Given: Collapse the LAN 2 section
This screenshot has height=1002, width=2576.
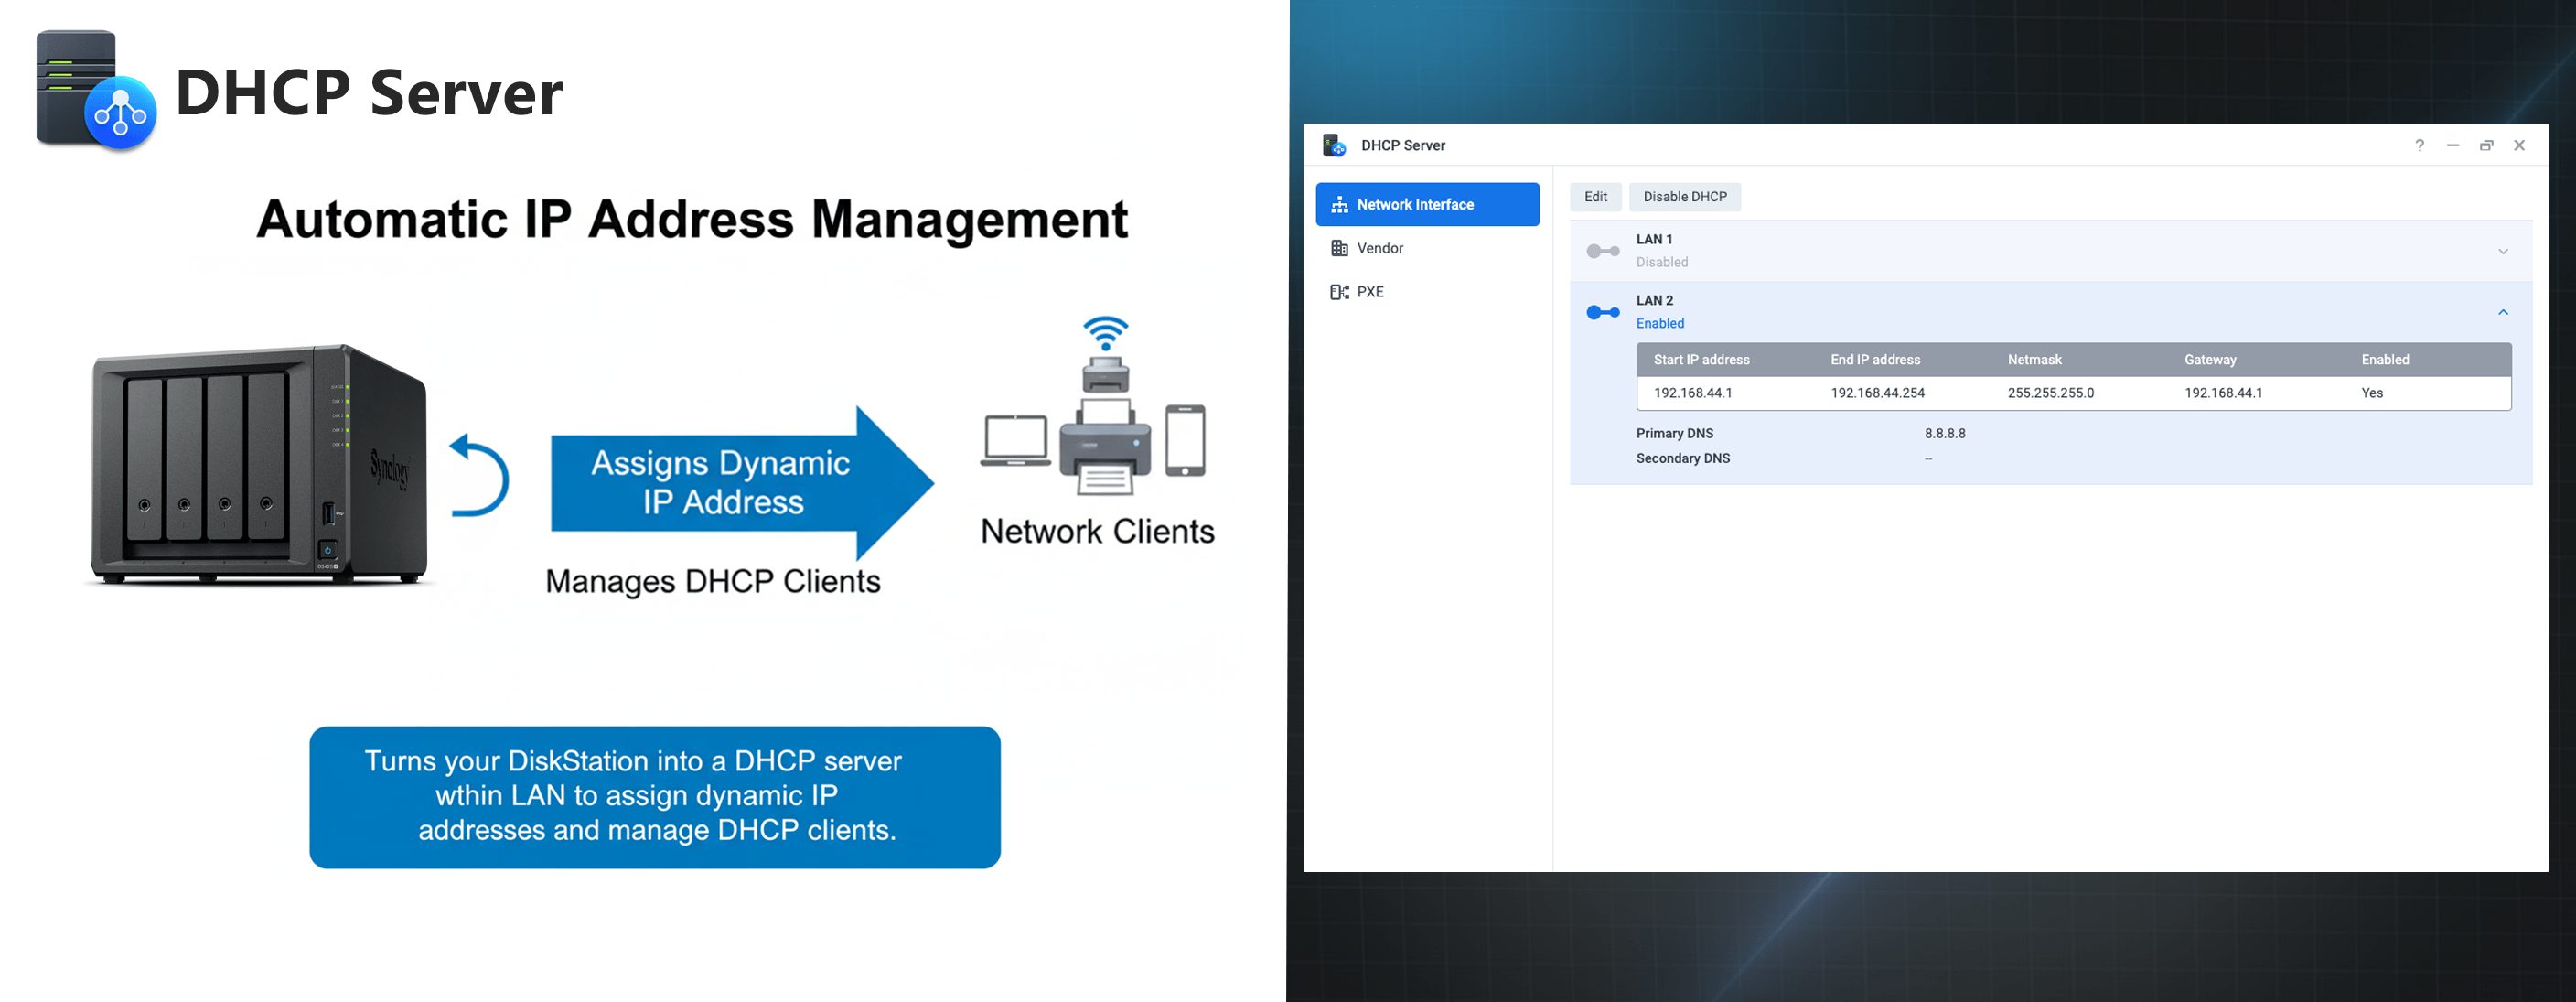Looking at the screenshot, I should pyautogui.click(x=2503, y=311).
